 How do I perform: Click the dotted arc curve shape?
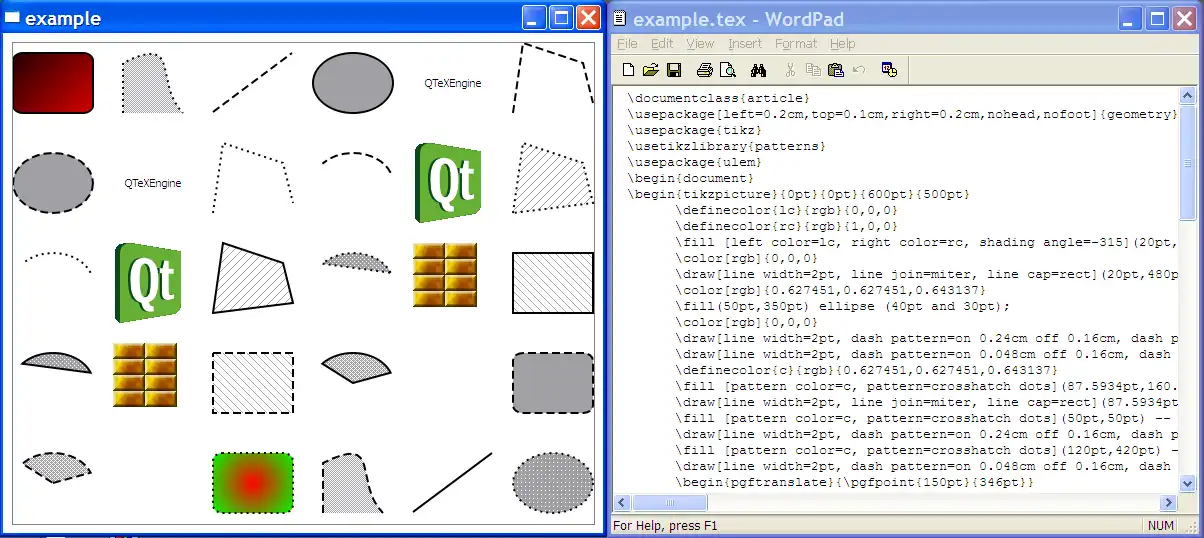tap(57, 263)
